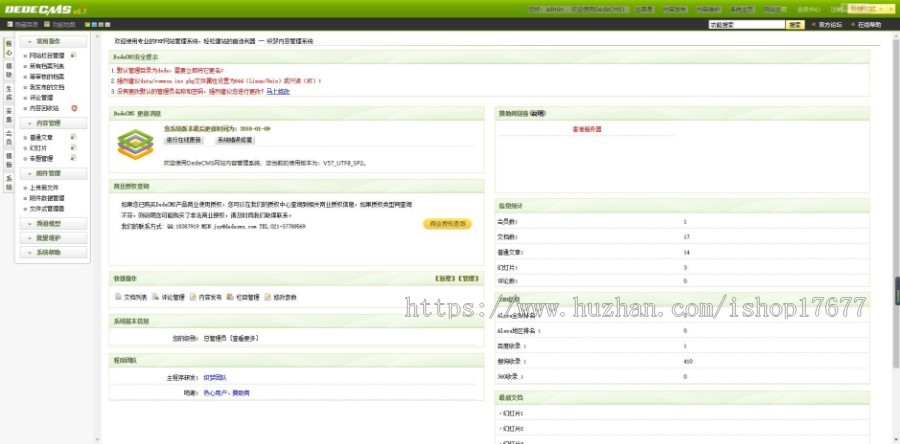Image resolution: width=900 pixels, height=444 pixels.
Task: Open the 官方论坛 link
Action: 830,25
